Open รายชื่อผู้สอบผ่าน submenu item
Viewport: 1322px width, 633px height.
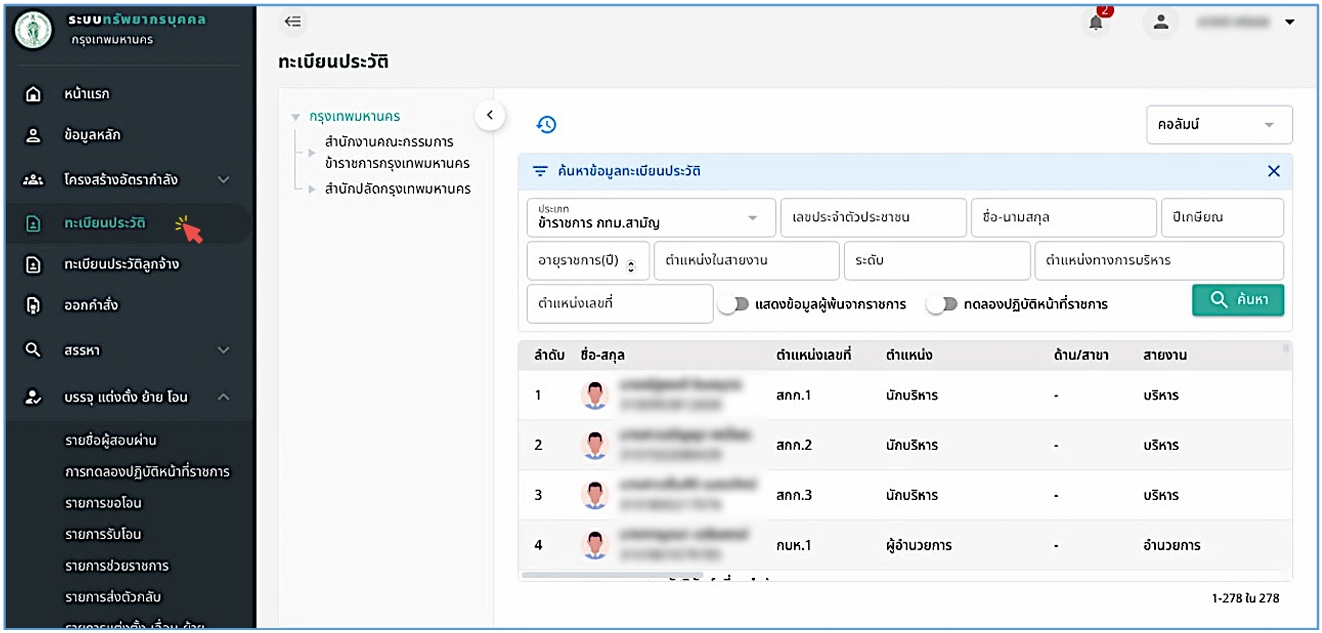(110, 440)
